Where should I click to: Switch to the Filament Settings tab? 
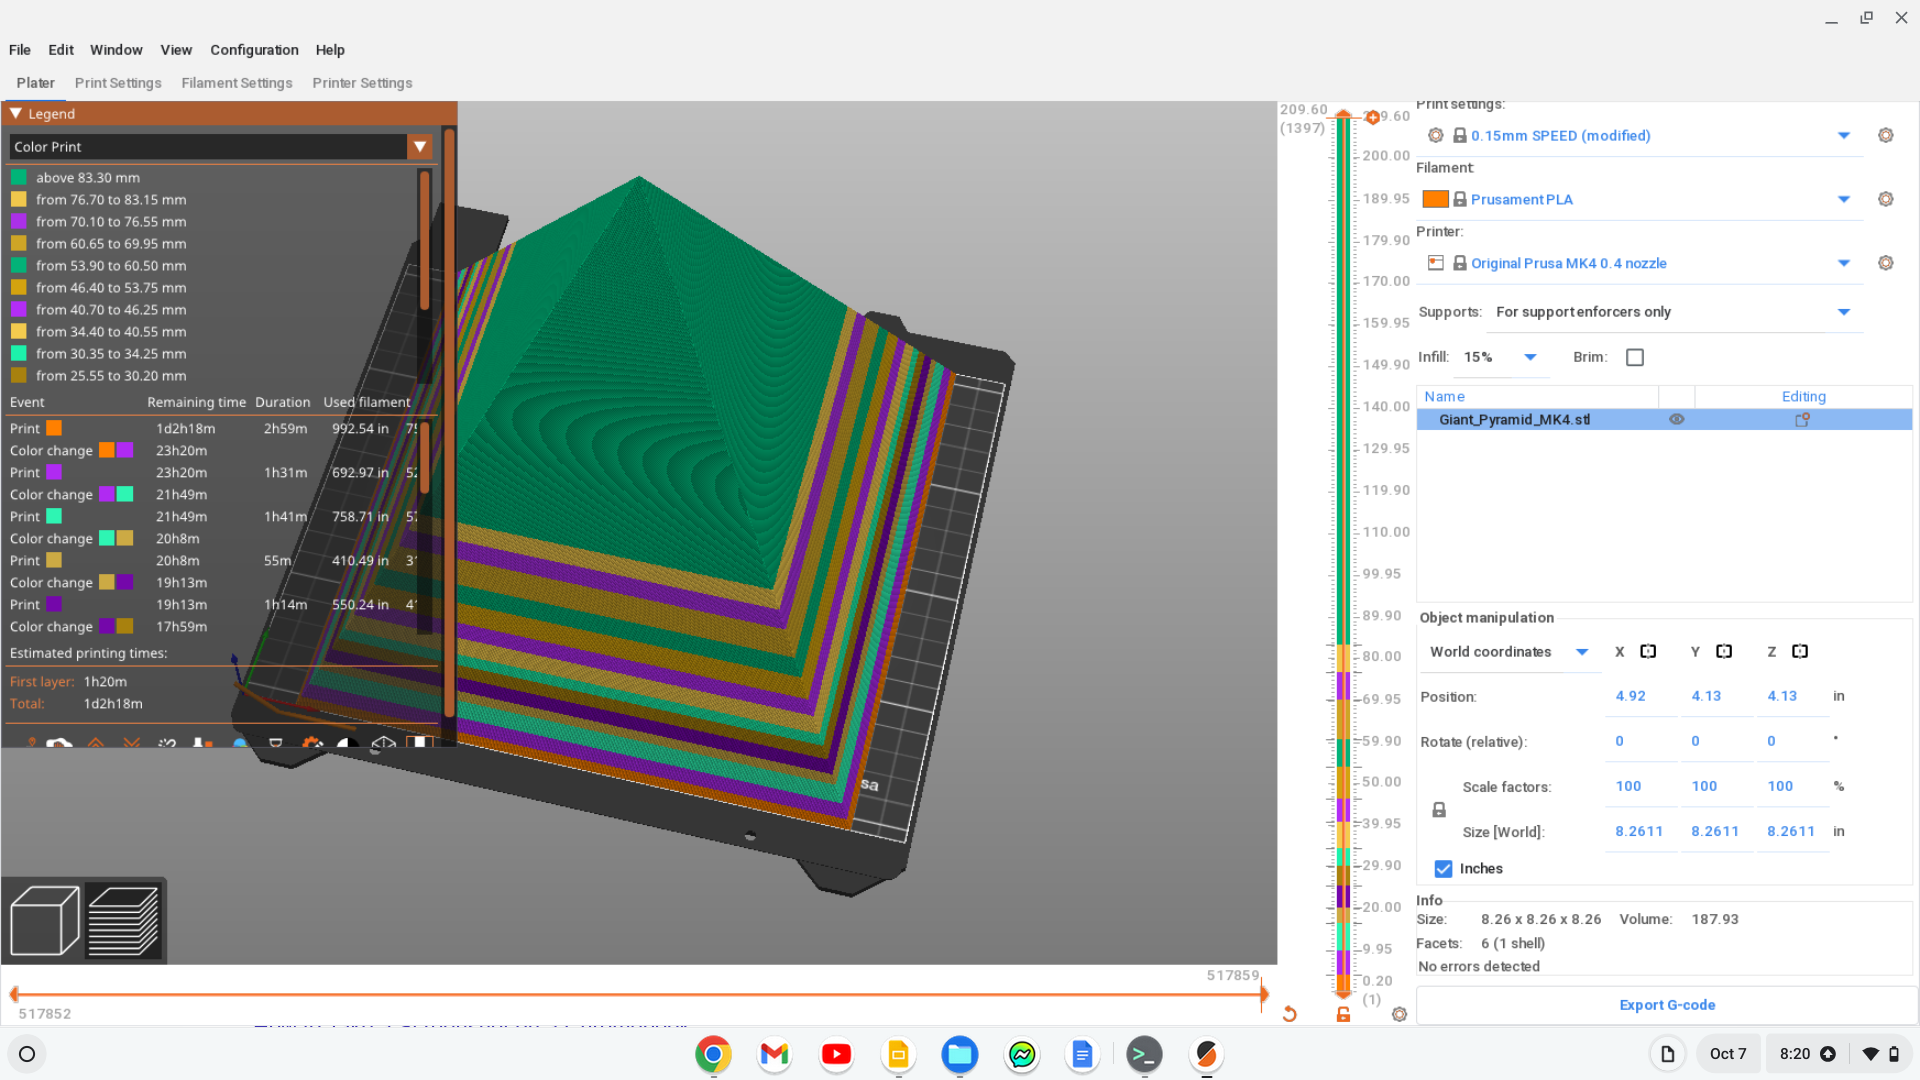[x=236, y=83]
